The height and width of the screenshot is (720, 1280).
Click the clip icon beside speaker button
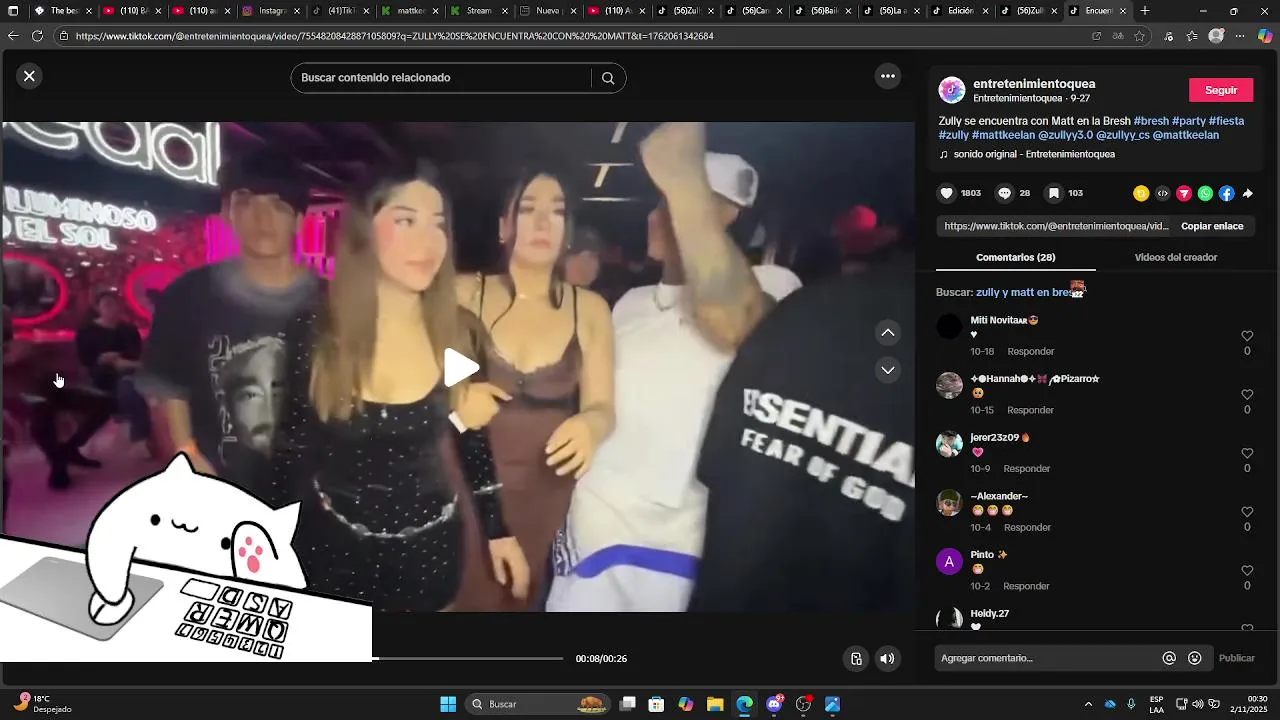[x=856, y=658]
